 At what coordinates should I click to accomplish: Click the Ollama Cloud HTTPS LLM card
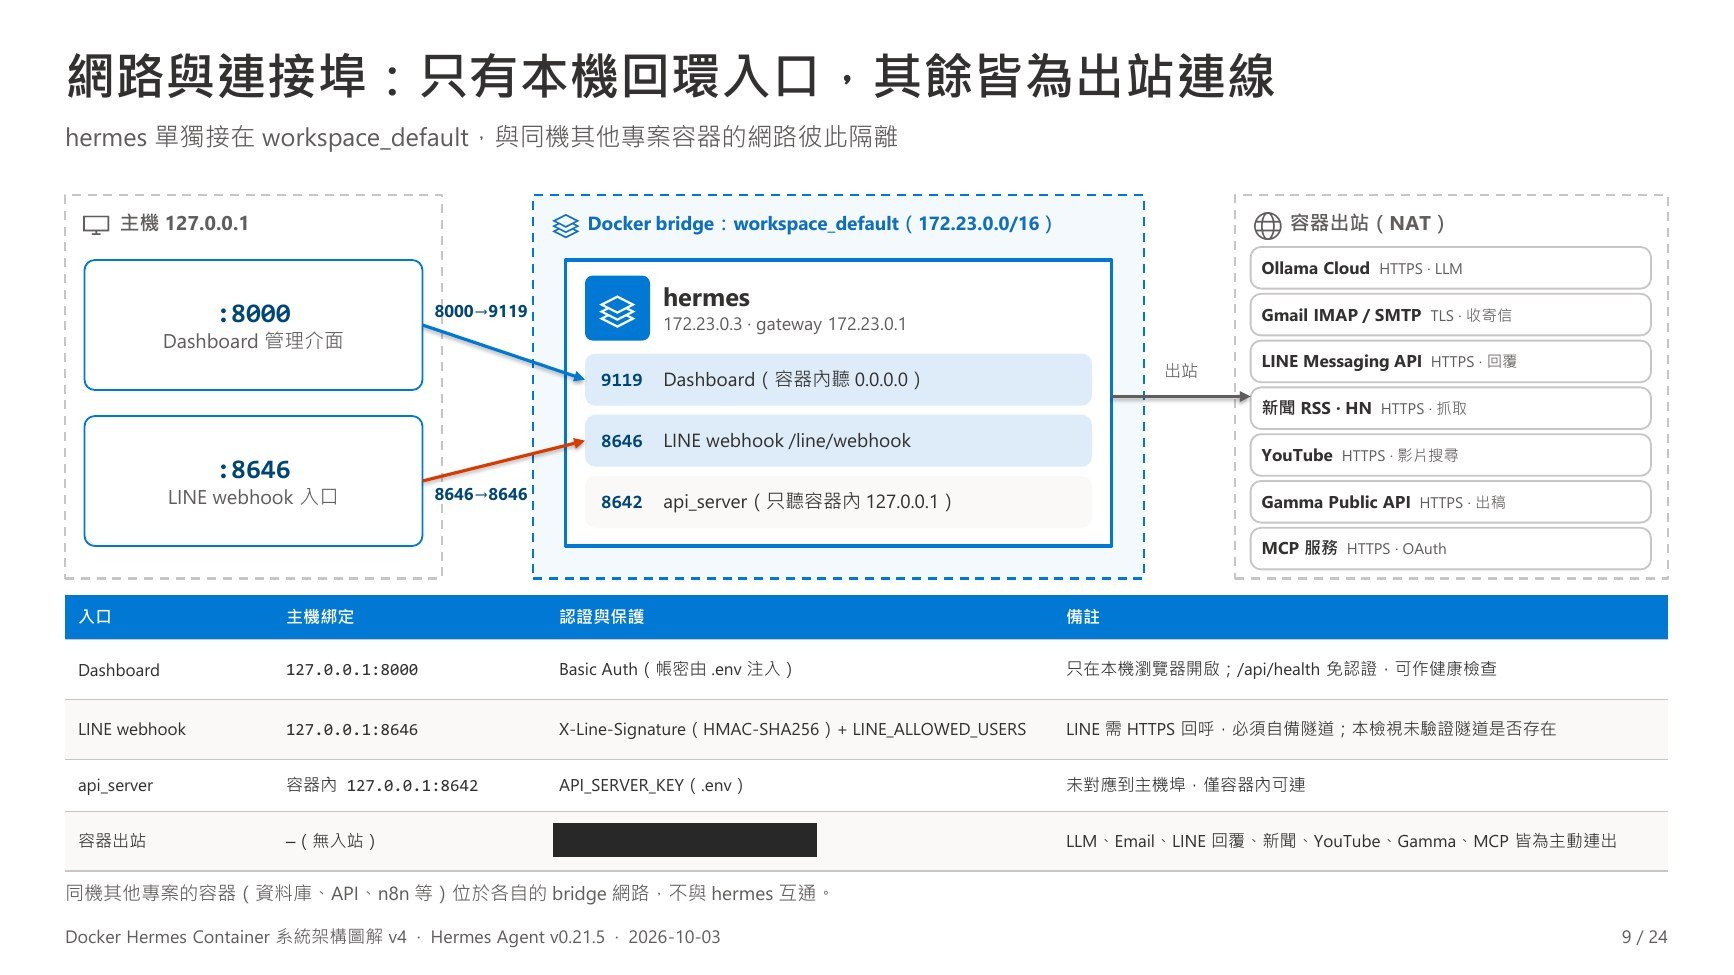tap(1450, 268)
